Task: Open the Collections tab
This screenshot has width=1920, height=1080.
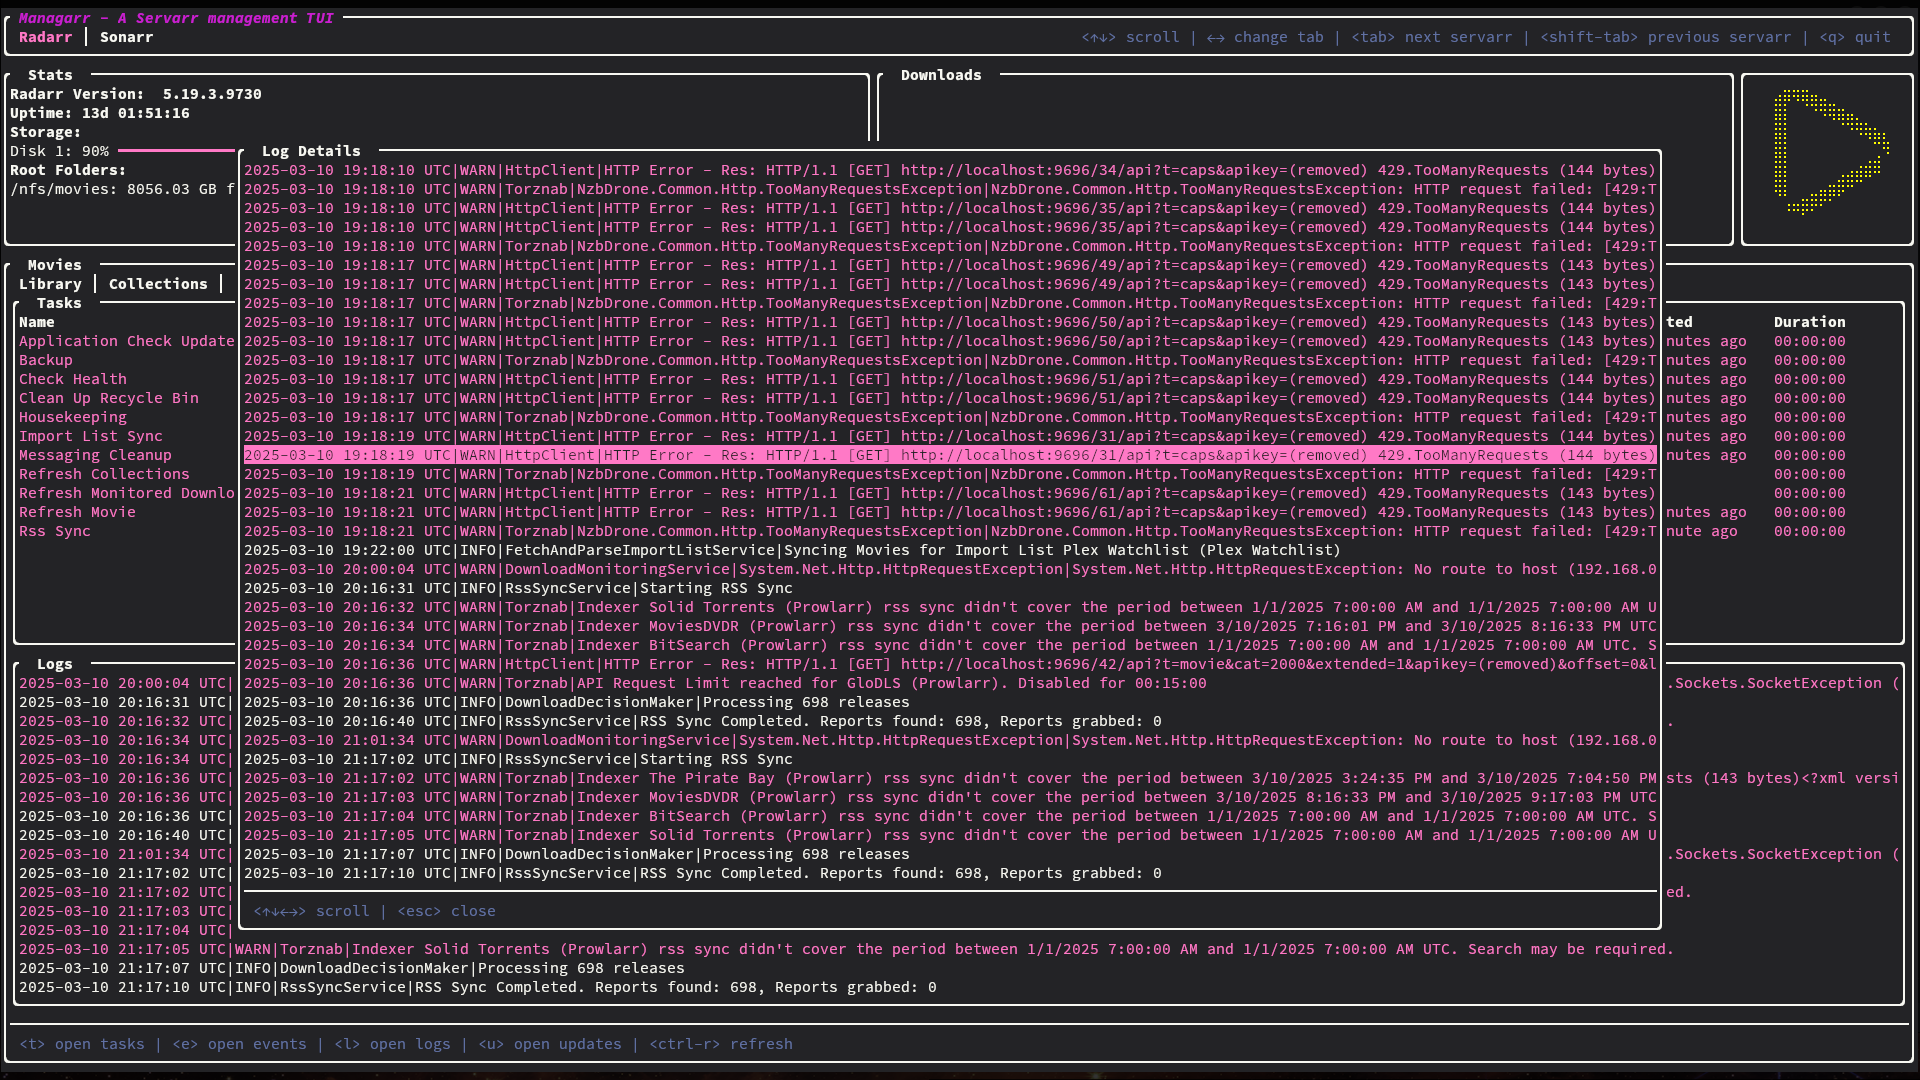Action: [158, 284]
